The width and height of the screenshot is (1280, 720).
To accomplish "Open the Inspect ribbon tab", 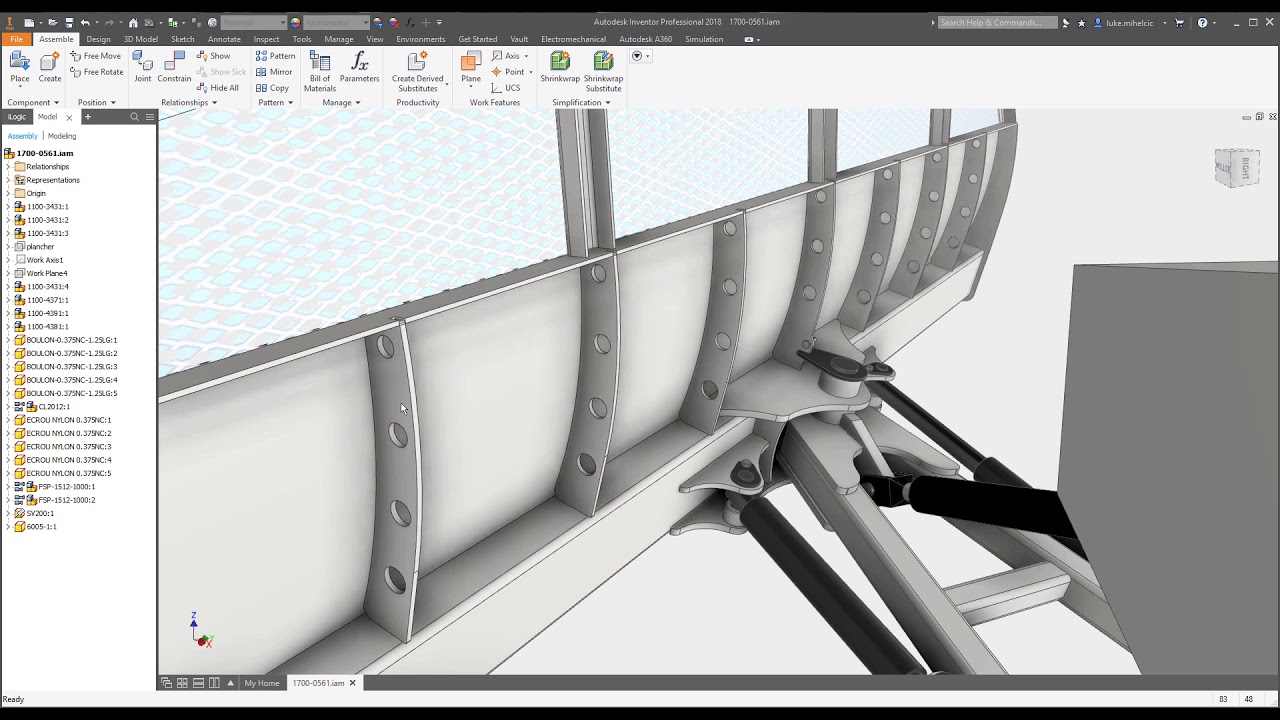I will click(266, 39).
